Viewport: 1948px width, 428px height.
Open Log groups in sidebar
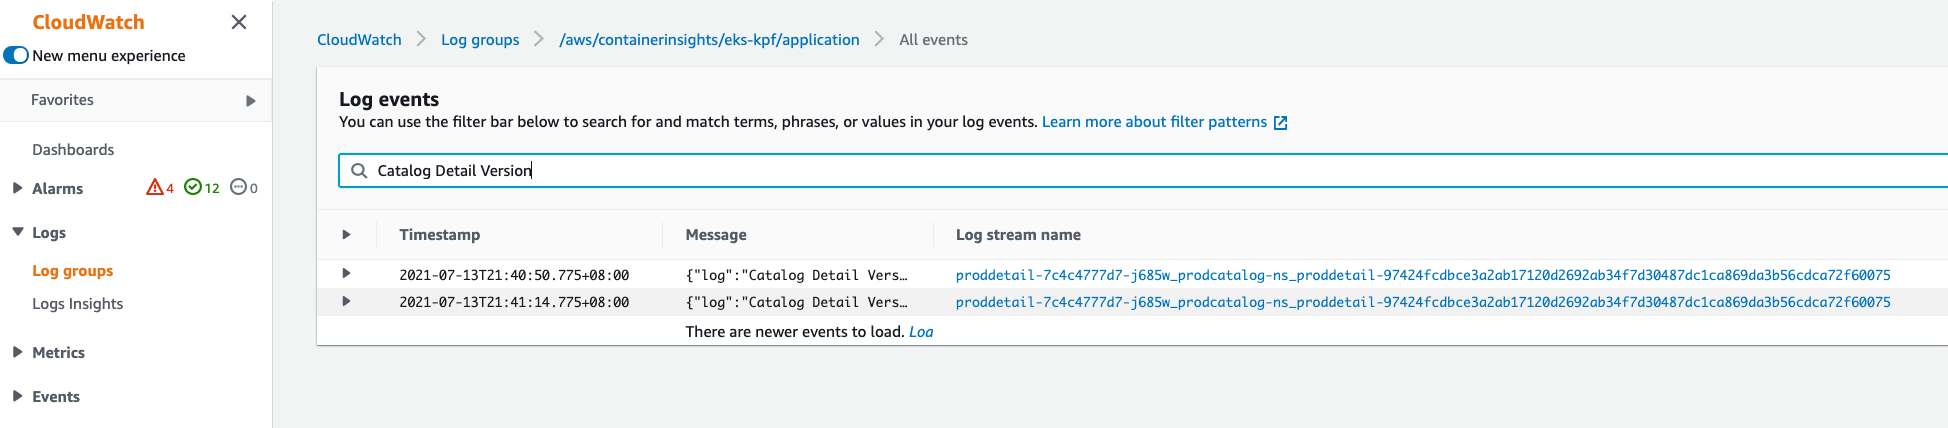(72, 270)
